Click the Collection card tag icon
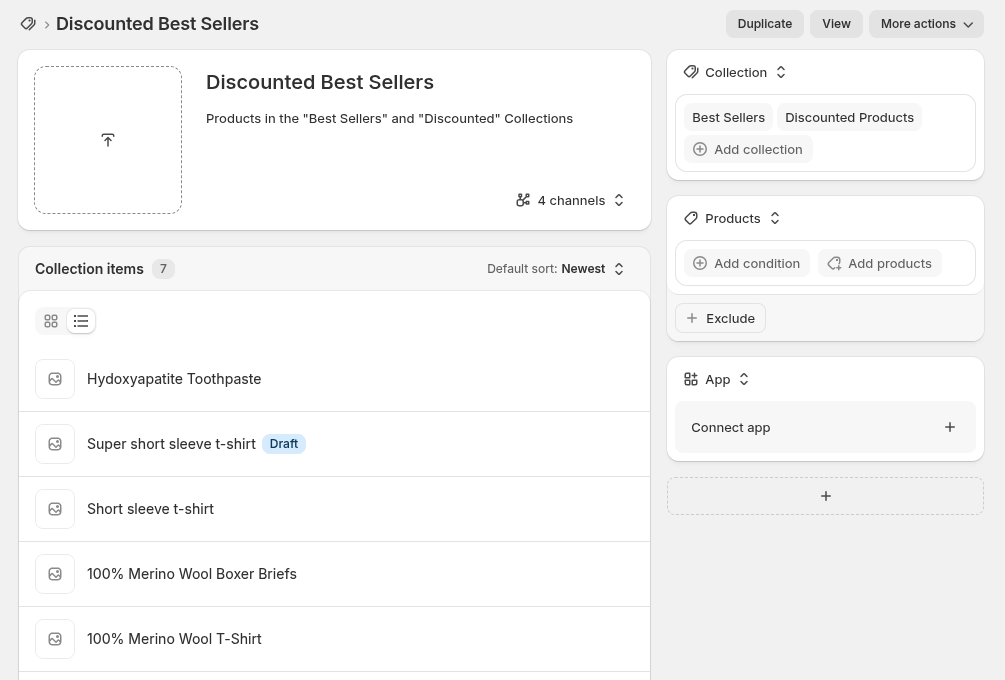 tap(691, 72)
